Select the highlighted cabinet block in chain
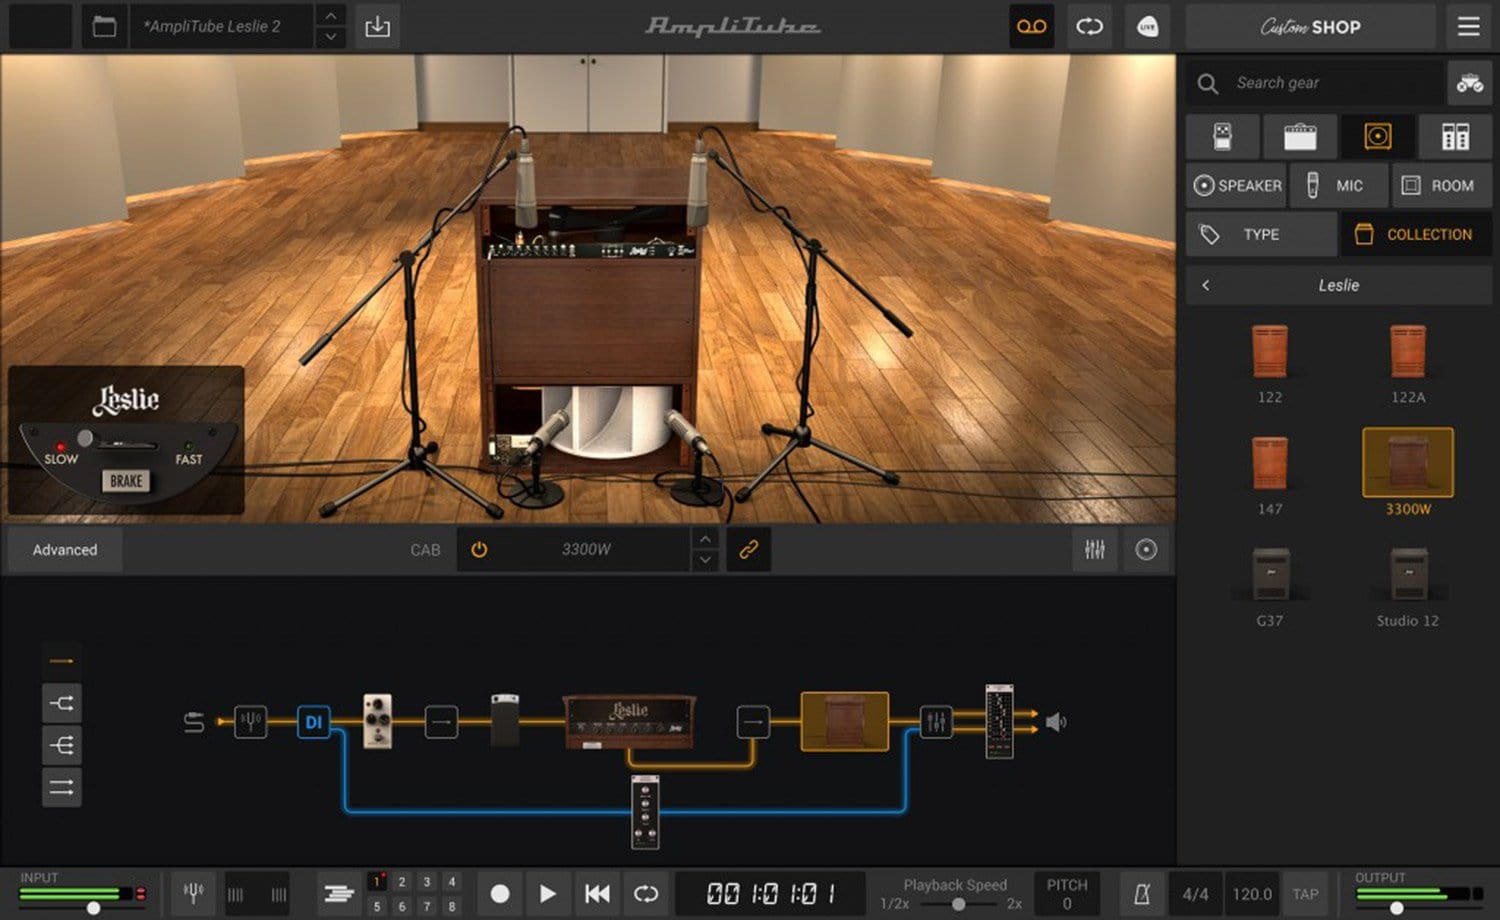The image size is (1500, 920). (844, 721)
